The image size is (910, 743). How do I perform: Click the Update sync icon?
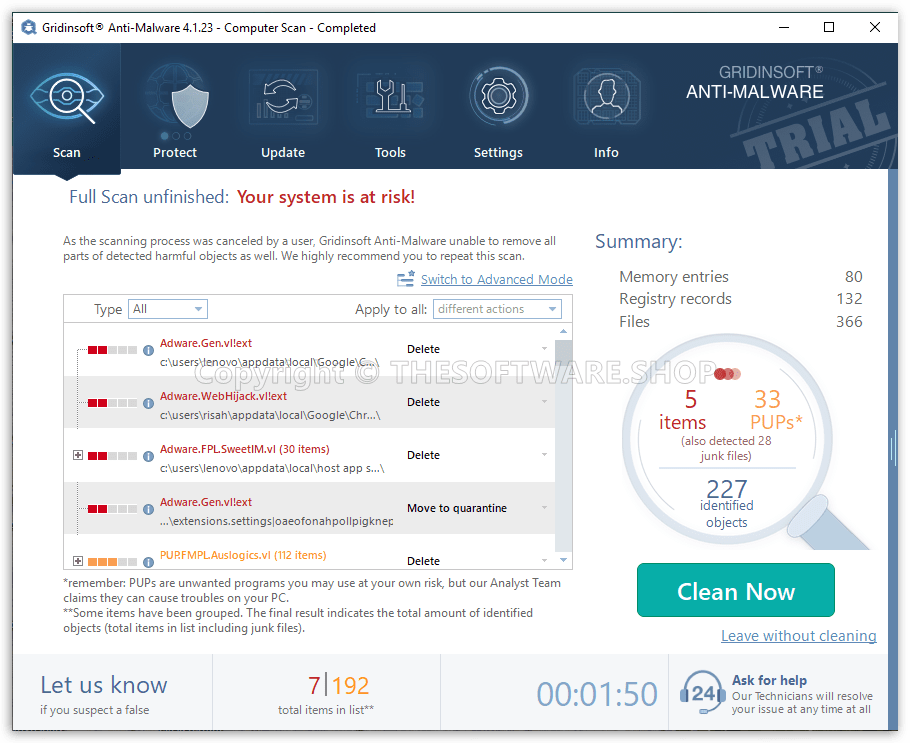[282, 95]
